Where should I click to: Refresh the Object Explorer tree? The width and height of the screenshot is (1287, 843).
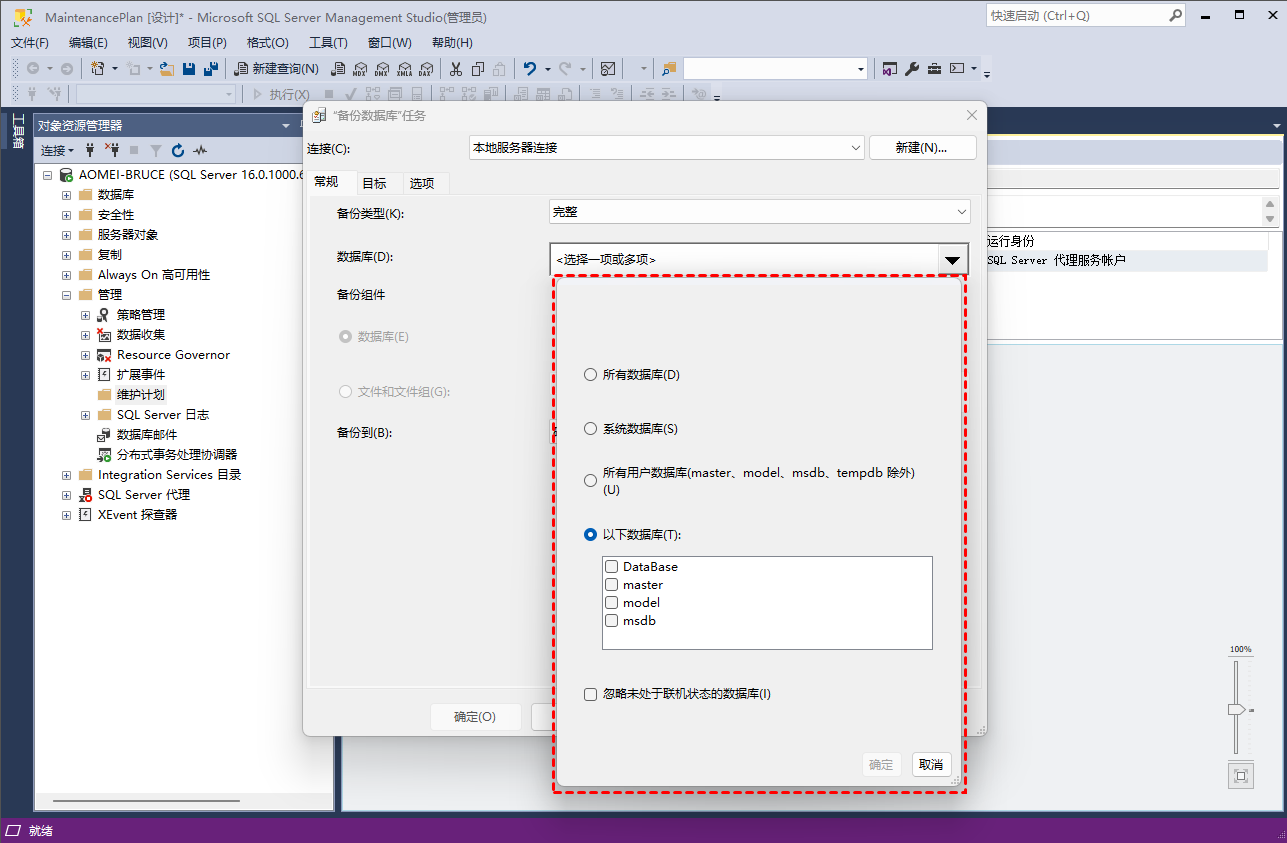[x=178, y=150]
